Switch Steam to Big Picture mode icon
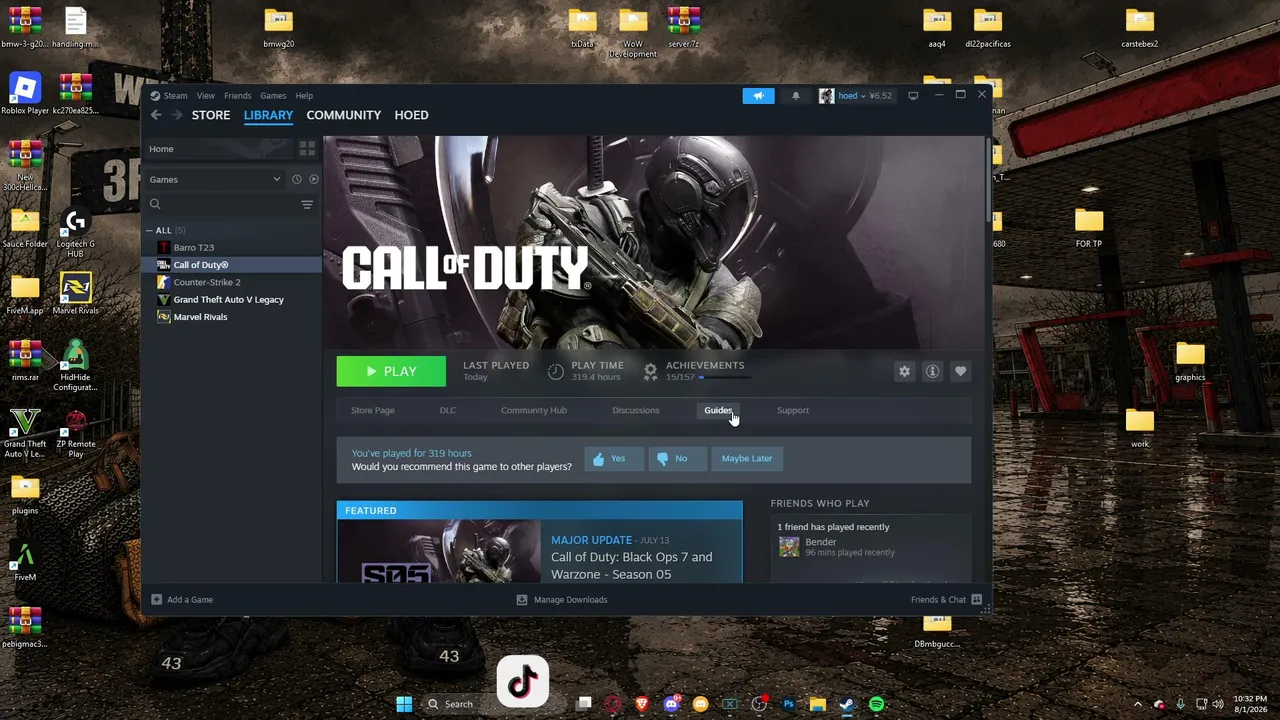 coord(913,96)
